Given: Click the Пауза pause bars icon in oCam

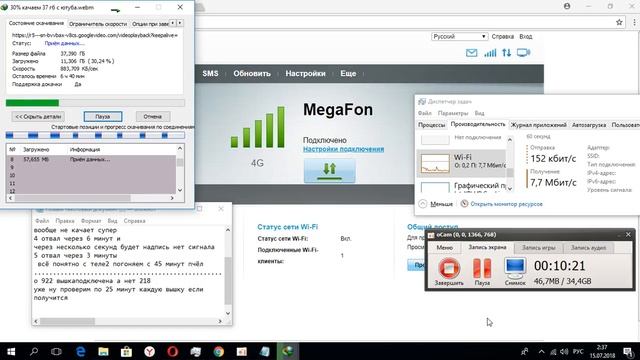Looking at the screenshot, I should pos(482,268).
